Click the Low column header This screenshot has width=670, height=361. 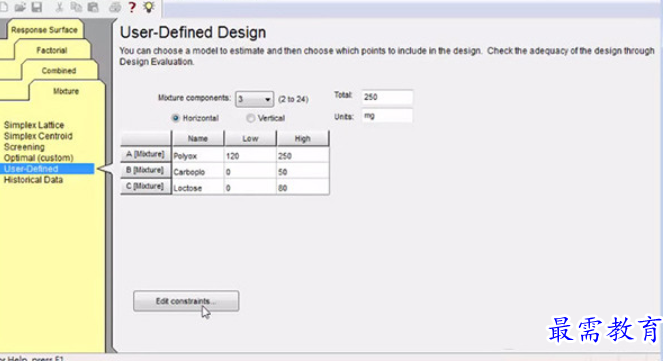tap(250, 138)
